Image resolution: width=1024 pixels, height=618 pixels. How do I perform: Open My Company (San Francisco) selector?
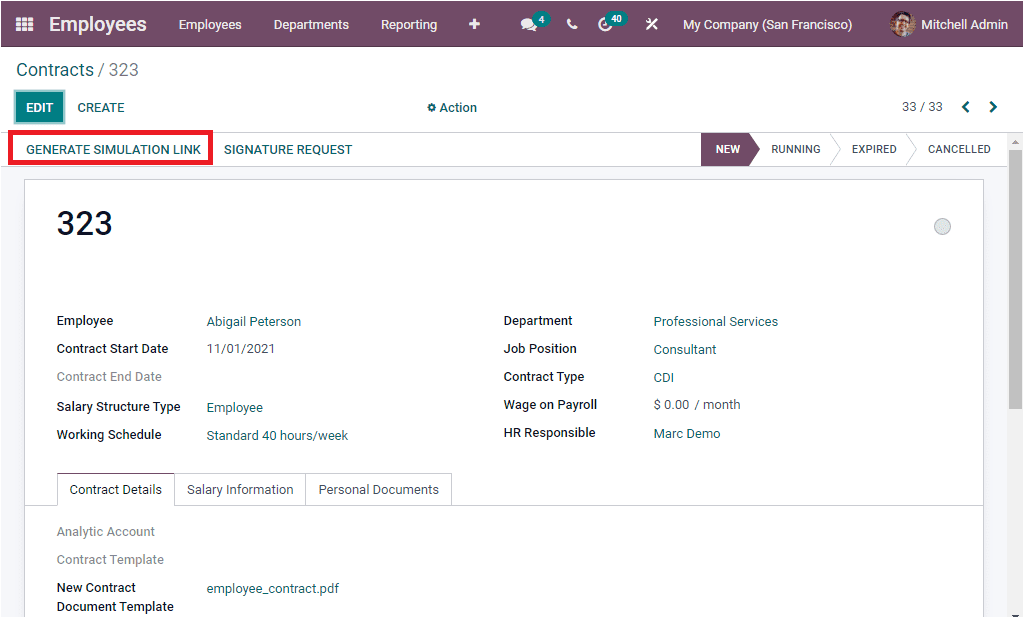(767, 24)
